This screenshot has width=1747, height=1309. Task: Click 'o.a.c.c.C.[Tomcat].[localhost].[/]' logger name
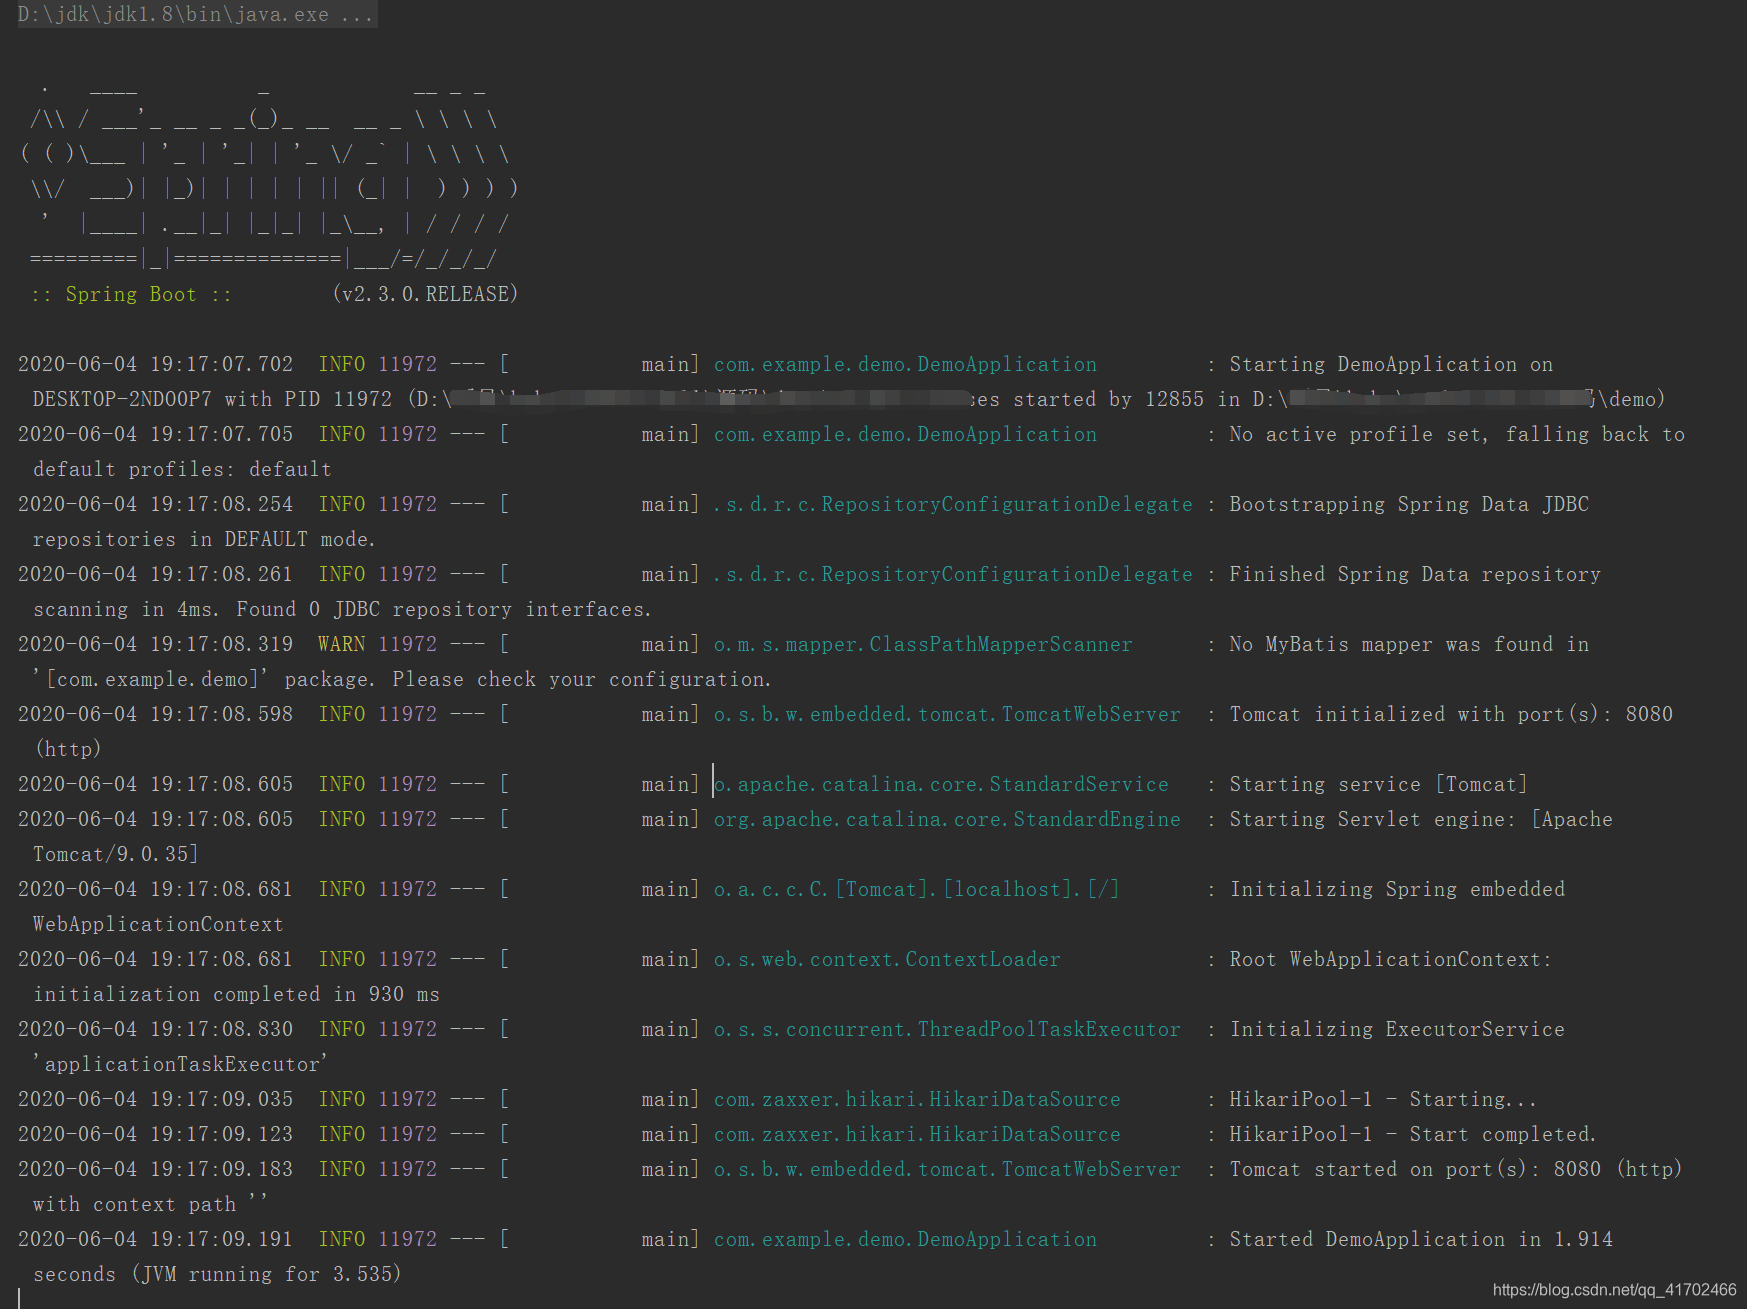click(917, 889)
